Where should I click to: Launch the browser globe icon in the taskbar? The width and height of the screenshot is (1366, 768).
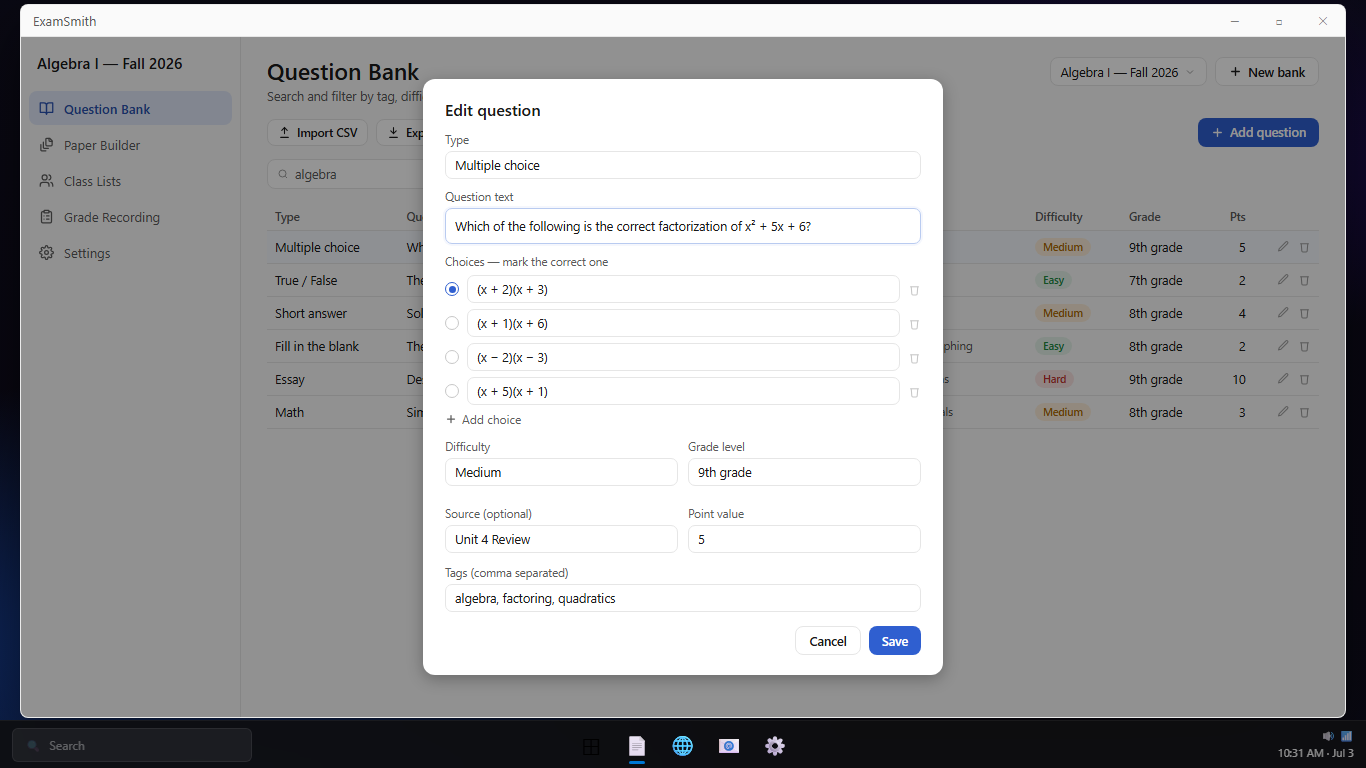click(x=683, y=746)
